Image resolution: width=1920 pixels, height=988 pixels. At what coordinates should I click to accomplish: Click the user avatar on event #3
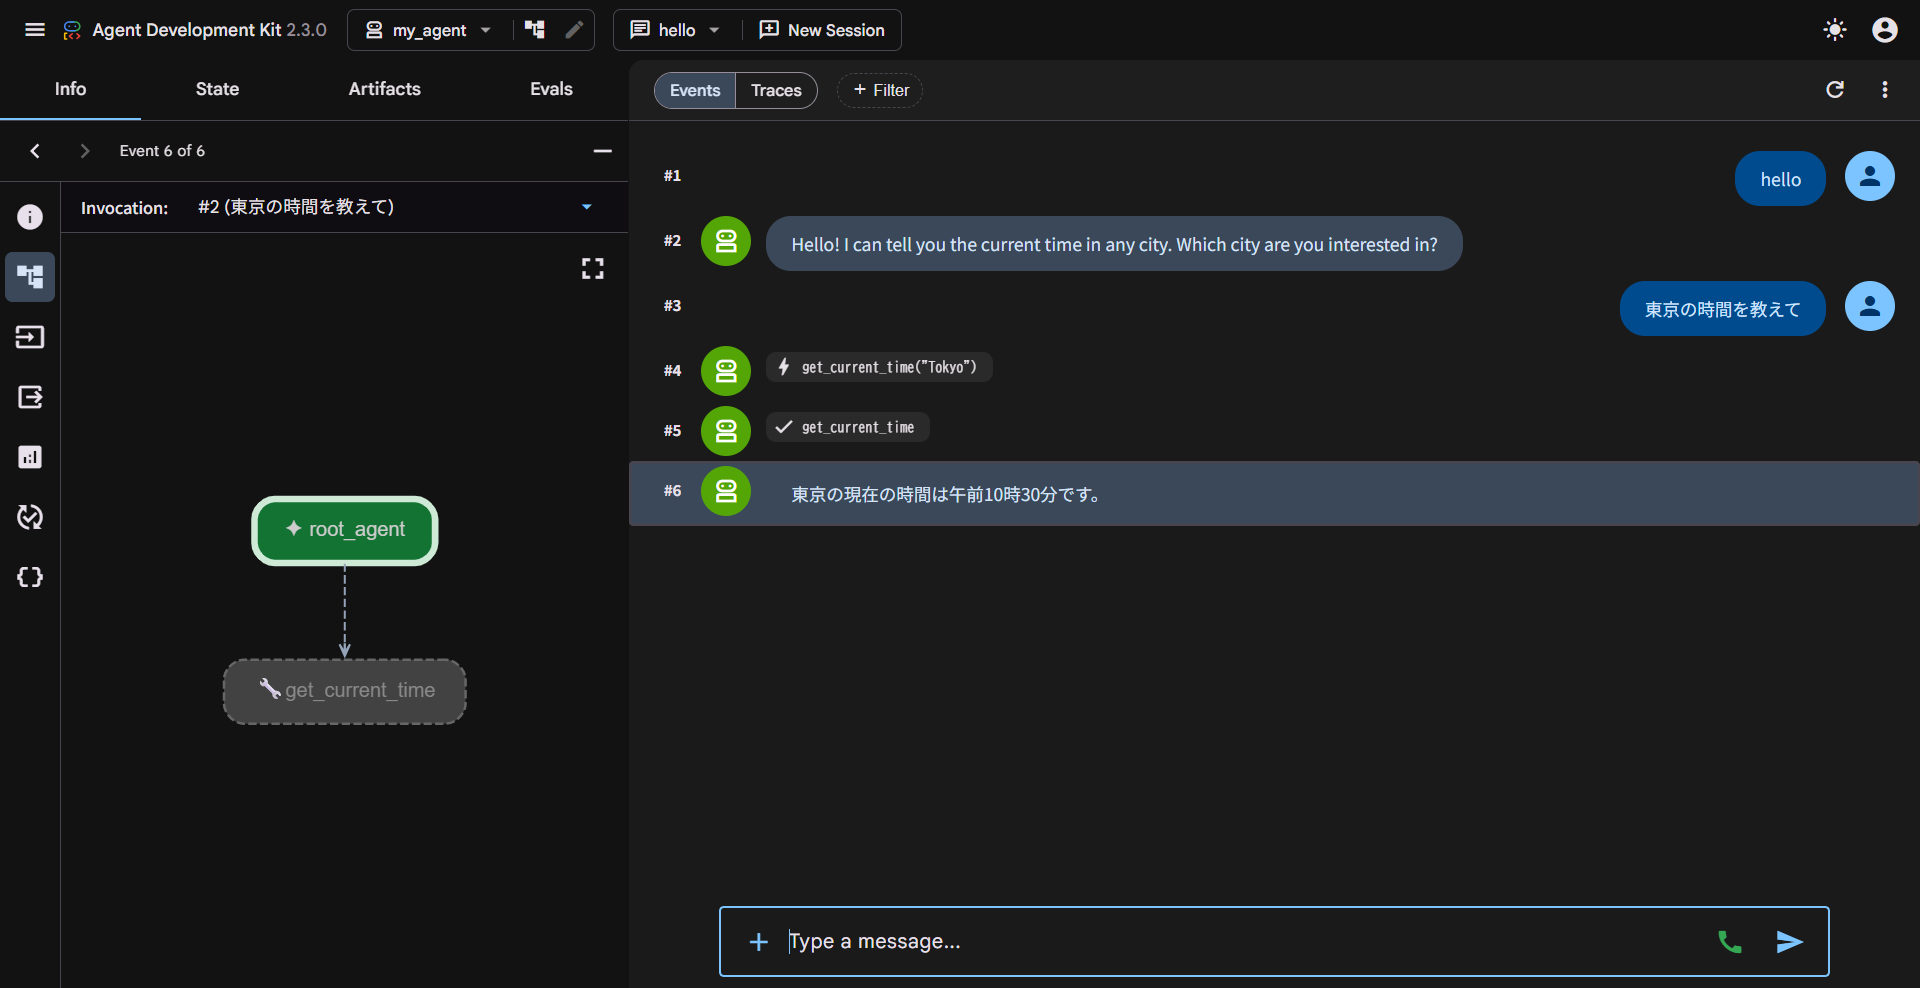coord(1870,306)
